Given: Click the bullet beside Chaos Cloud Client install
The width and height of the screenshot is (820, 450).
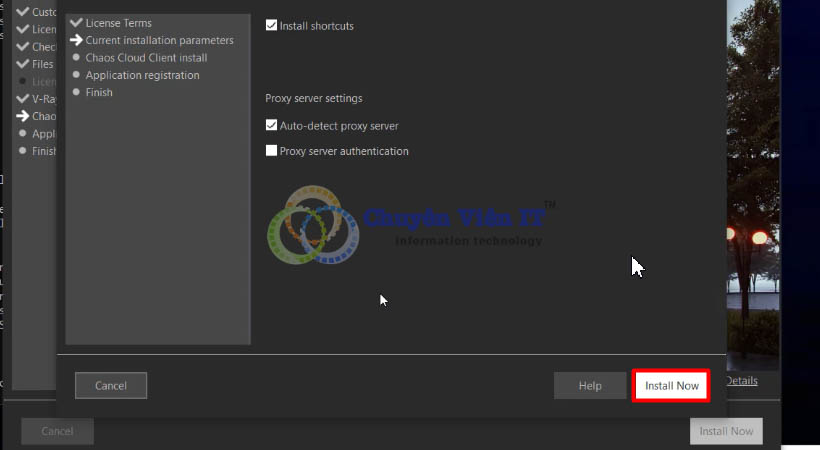Looking at the screenshot, I should click(x=76, y=58).
